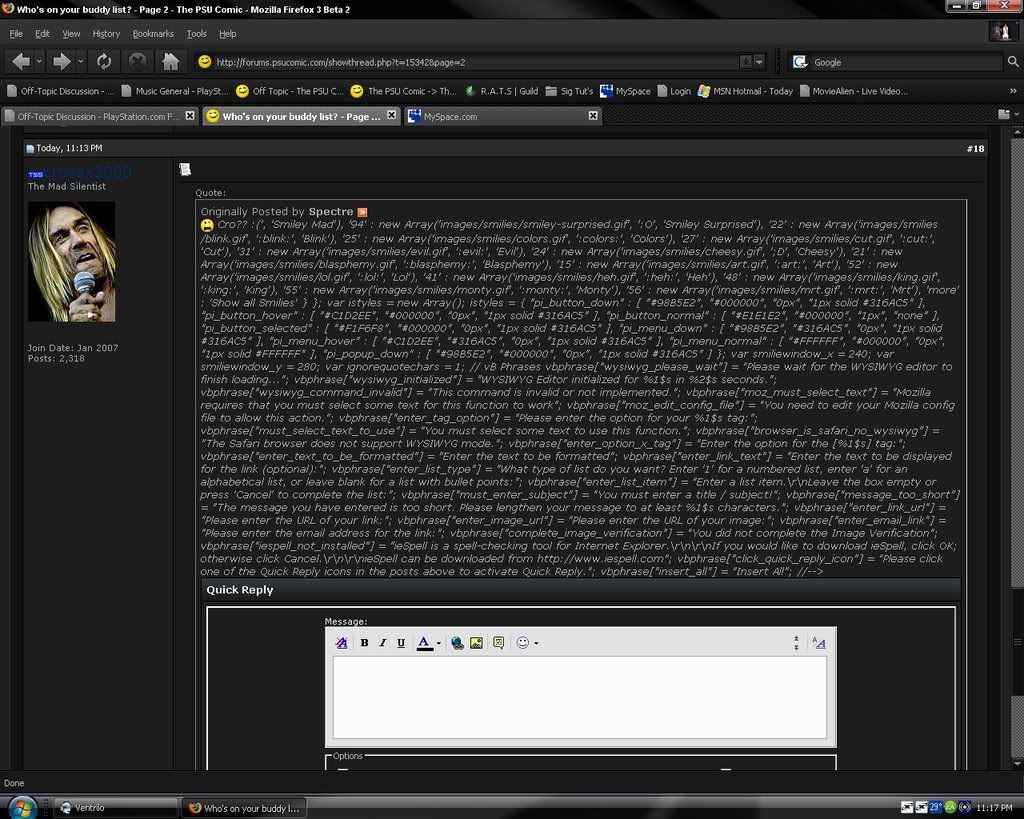Image resolution: width=1024 pixels, height=819 pixels.
Task: Open the Home page icon
Action: (170, 62)
